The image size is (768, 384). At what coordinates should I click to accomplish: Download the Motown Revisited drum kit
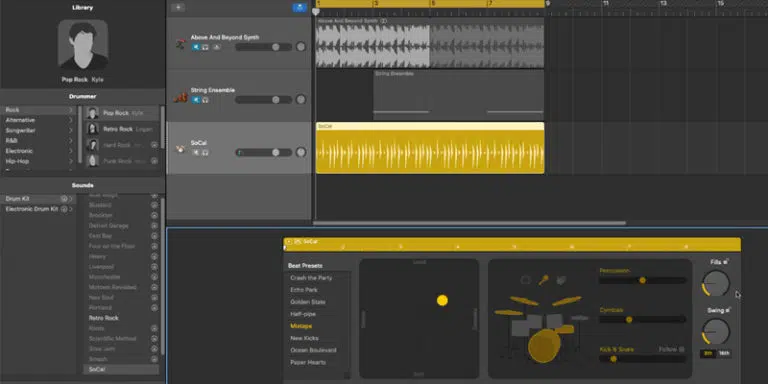(154, 288)
